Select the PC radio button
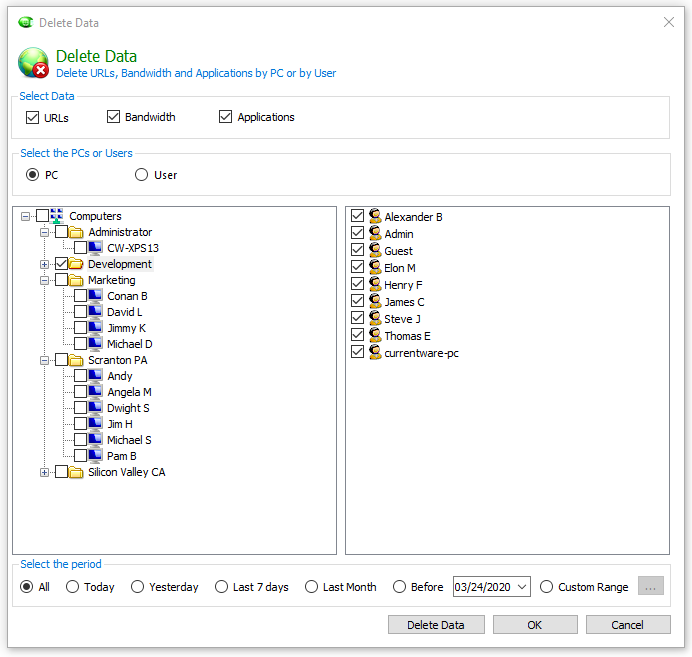This screenshot has width=692, height=657. pyautogui.click(x=32, y=175)
